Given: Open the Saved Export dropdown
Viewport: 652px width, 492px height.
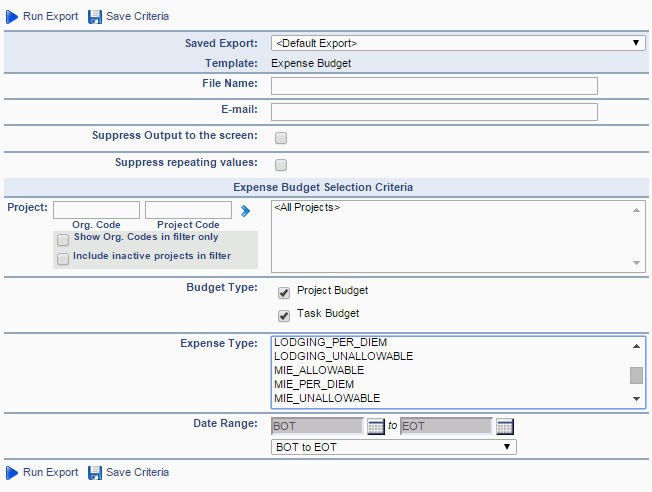Looking at the screenshot, I should (x=458, y=43).
